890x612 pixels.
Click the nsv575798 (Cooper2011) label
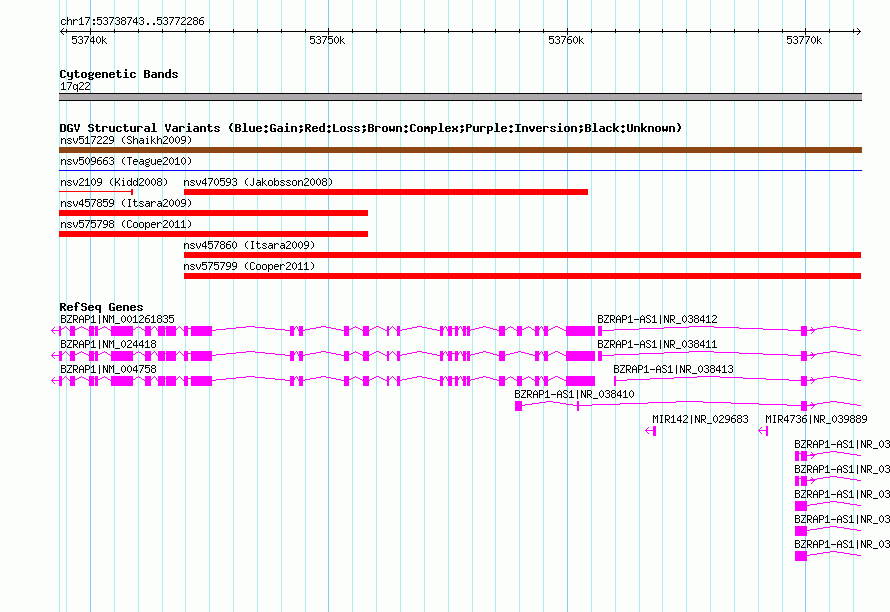coord(126,224)
